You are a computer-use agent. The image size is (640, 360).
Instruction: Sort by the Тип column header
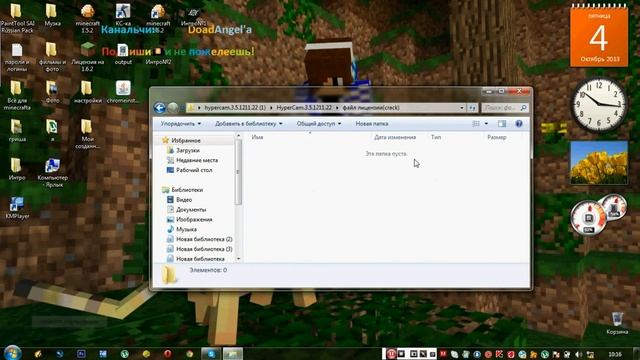coord(436,138)
